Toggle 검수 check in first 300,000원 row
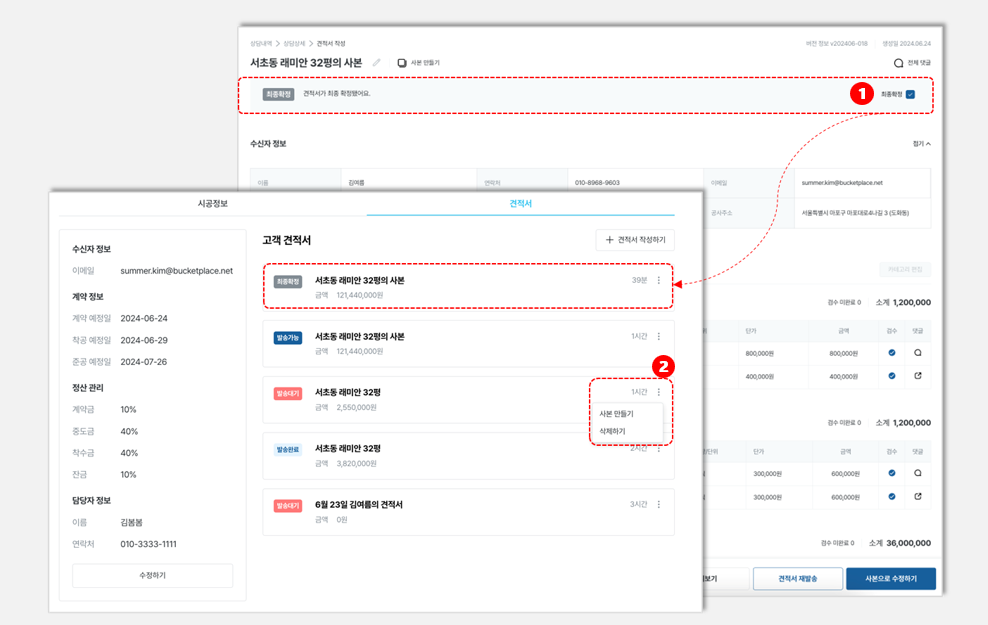Screen dimensions: 988x625 pyautogui.click(x=892, y=473)
